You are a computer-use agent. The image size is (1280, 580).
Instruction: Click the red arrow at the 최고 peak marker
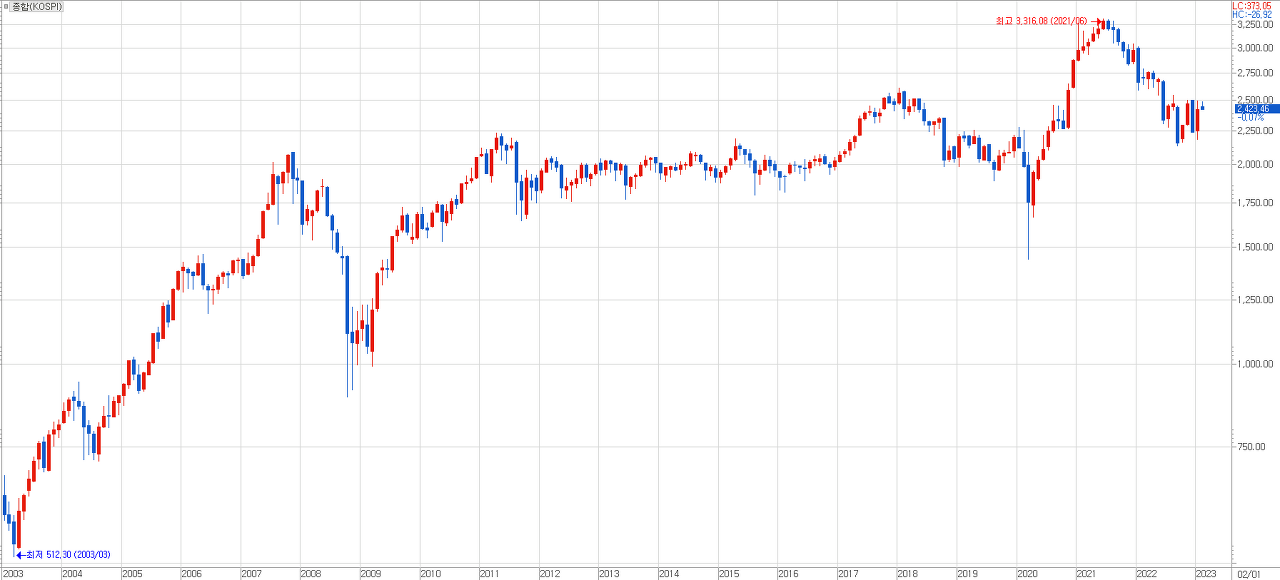pos(1096,21)
